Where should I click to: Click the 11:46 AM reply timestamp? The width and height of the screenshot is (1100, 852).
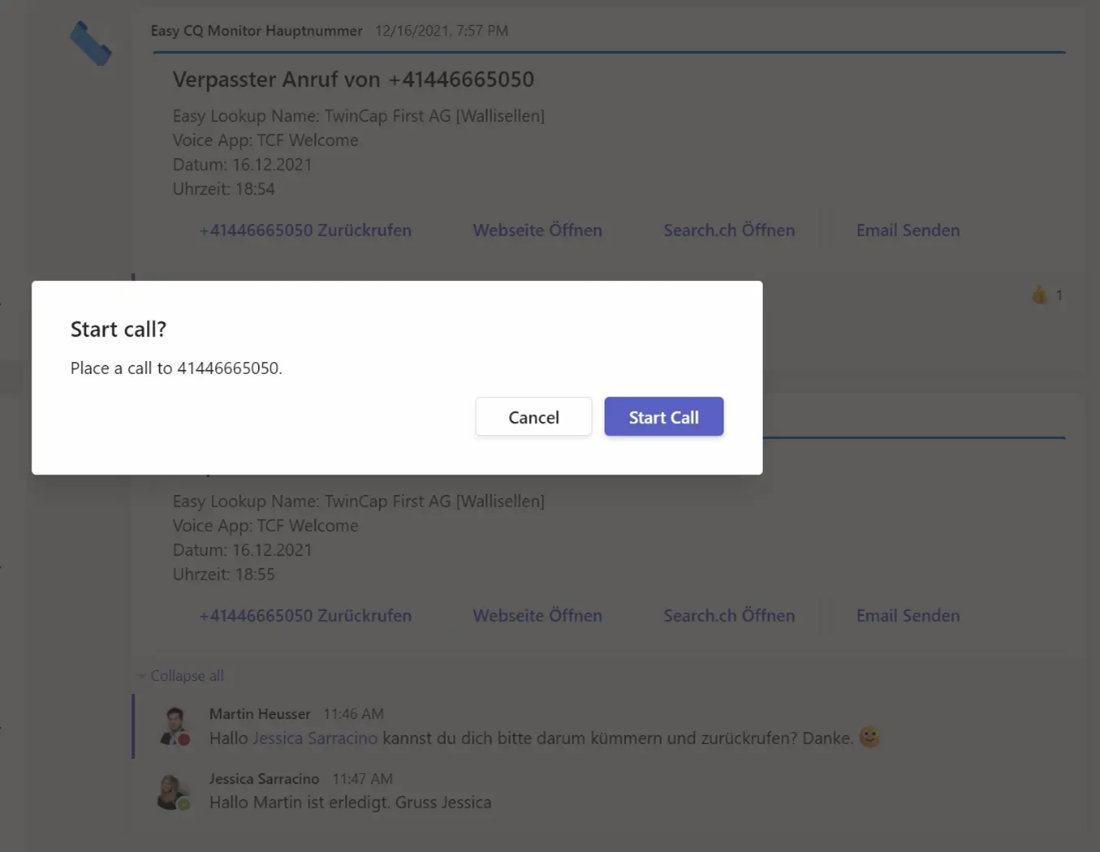[354, 714]
